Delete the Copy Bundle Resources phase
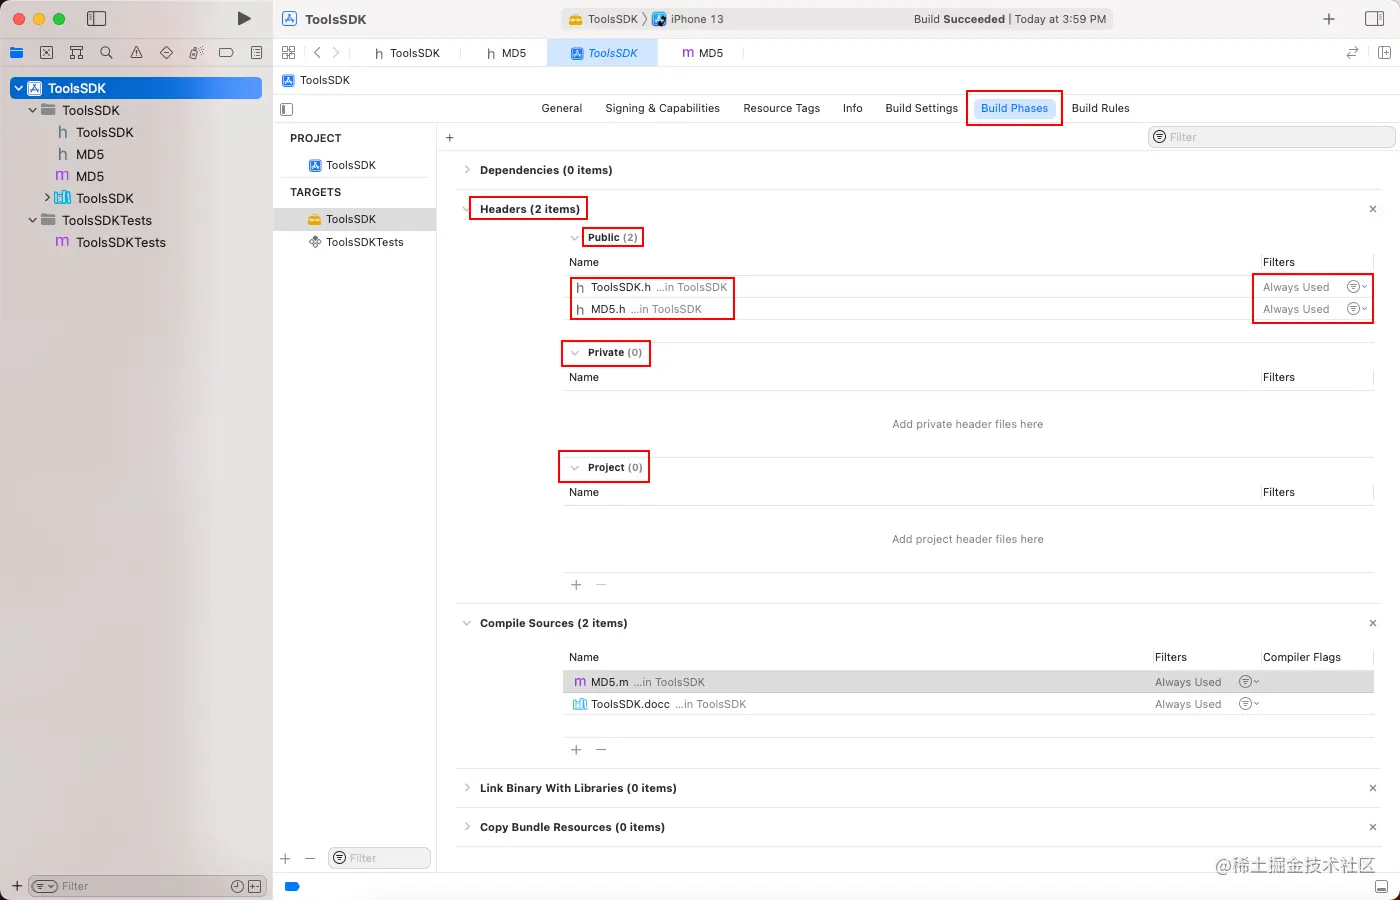The height and width of the screenshot is (900, 1400). pyautogui.click(x=1373, y=827)
